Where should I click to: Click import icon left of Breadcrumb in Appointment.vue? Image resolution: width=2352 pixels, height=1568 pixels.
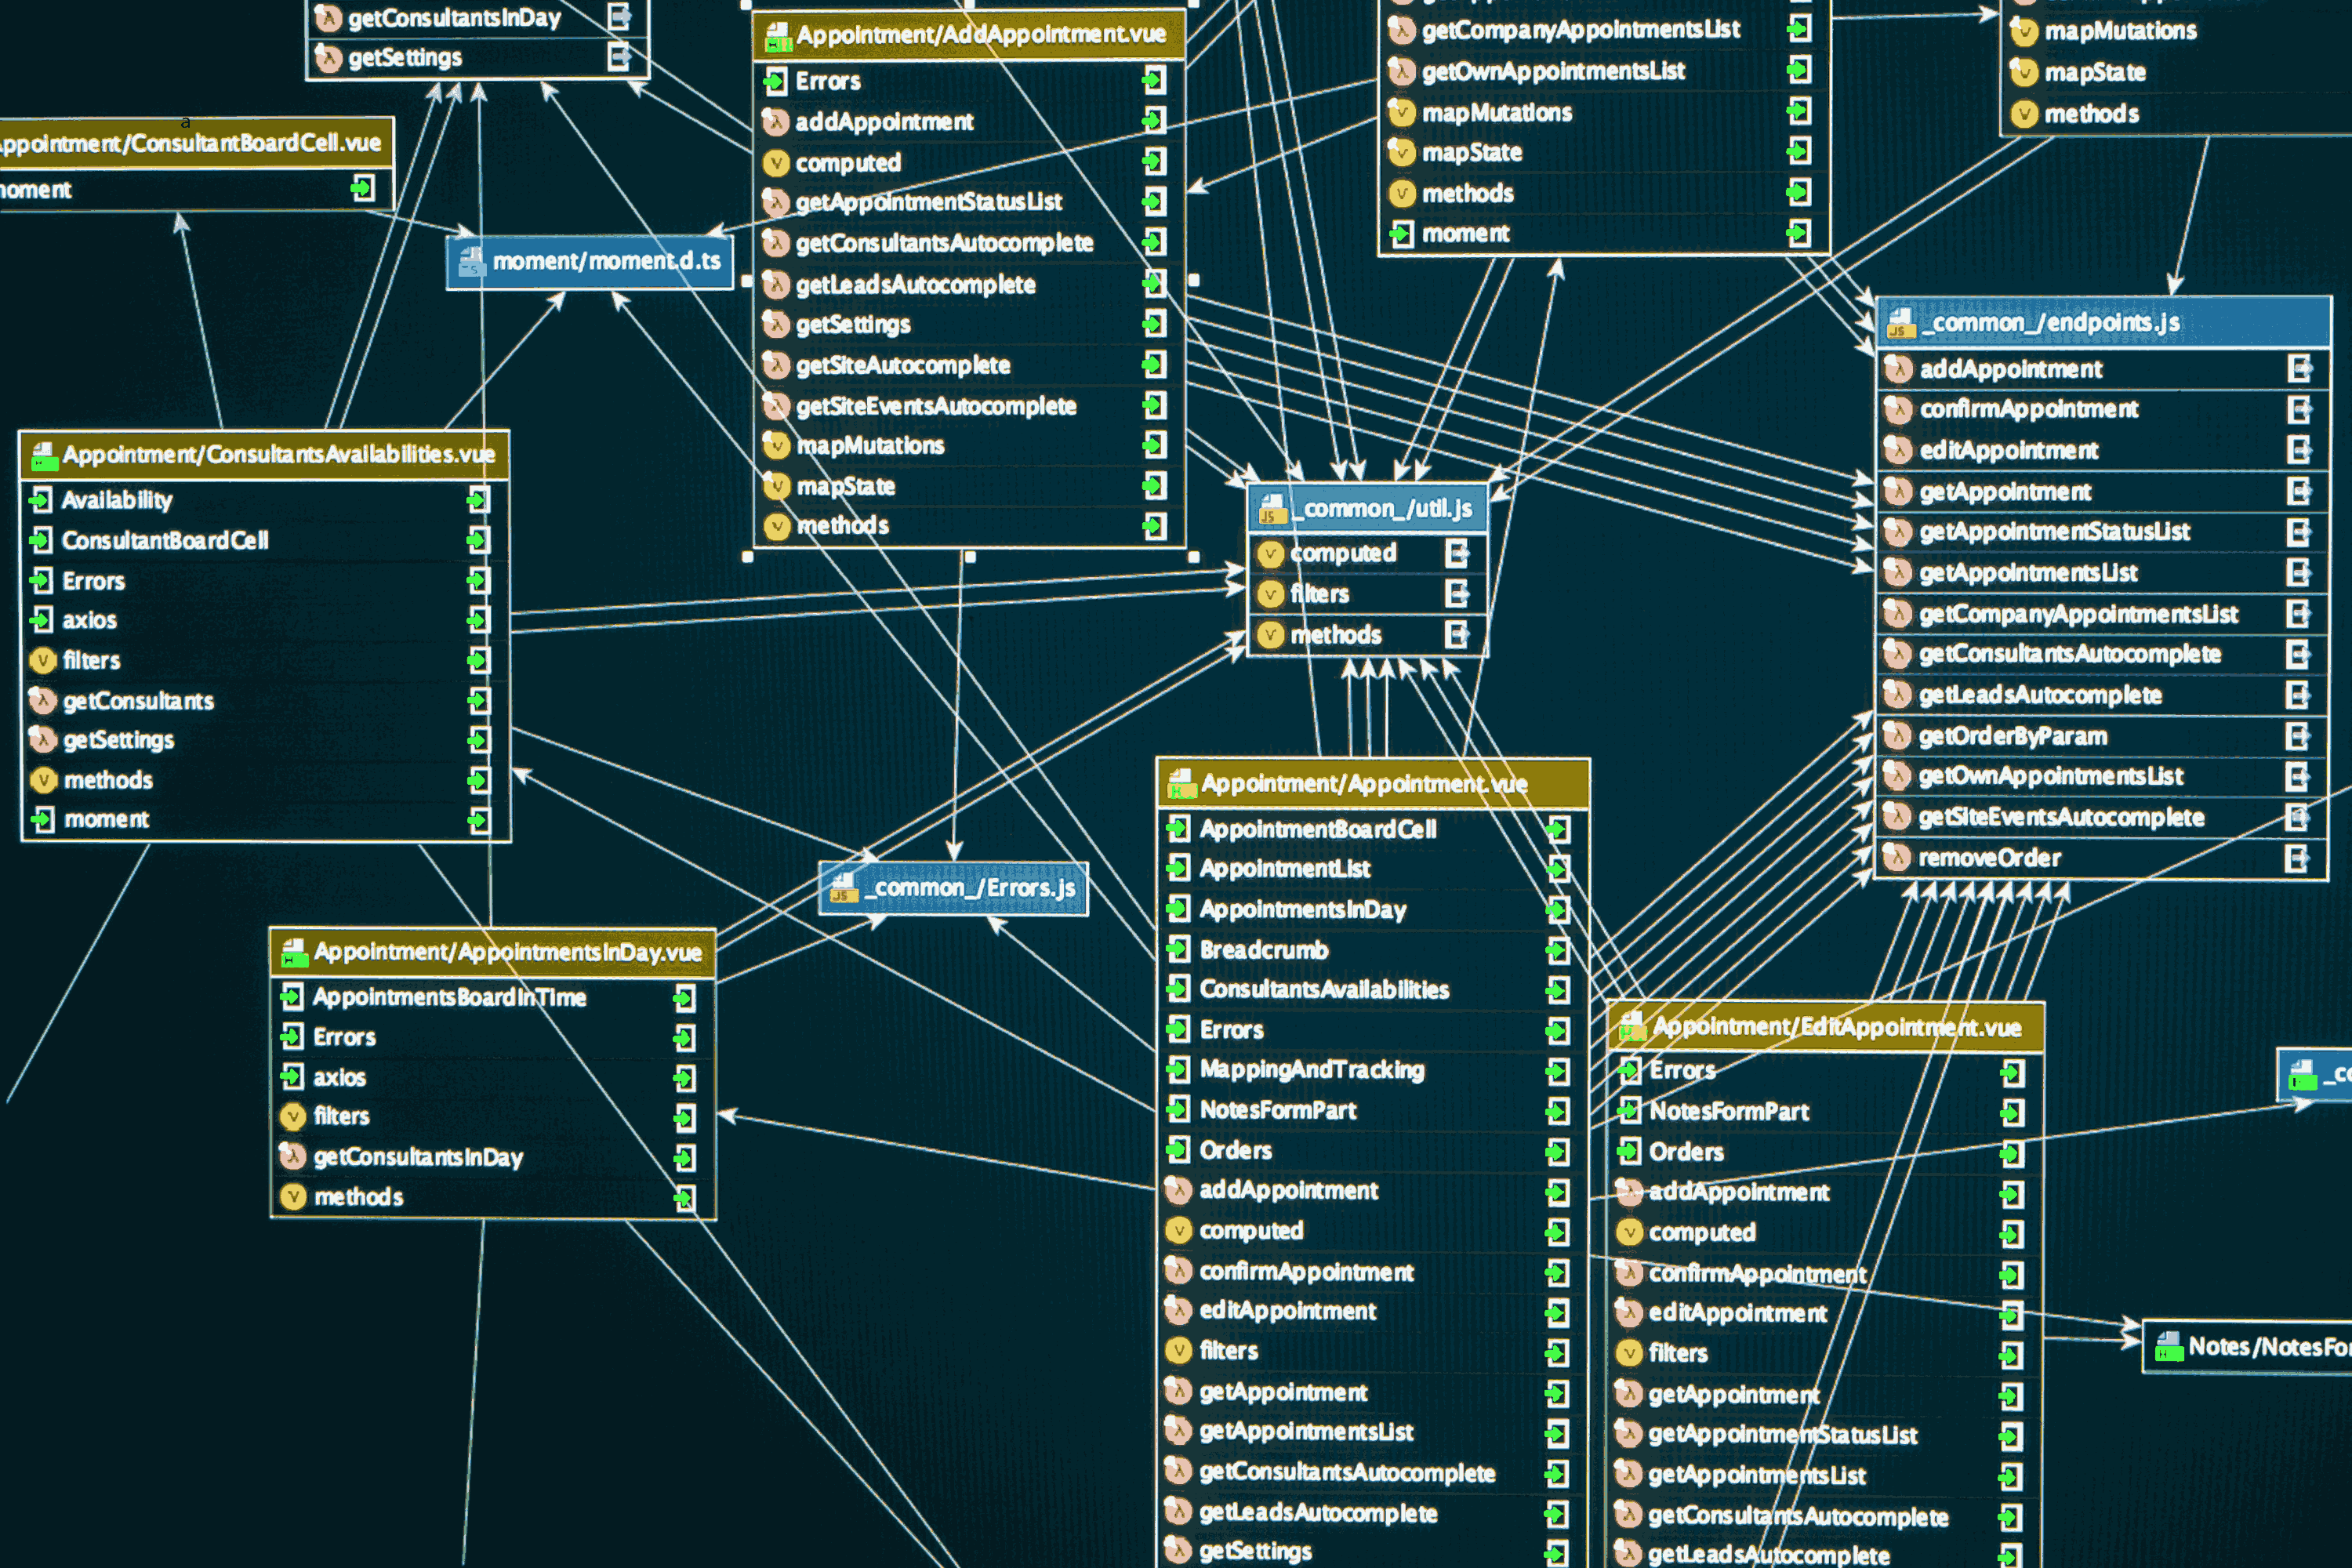click(x=1178, y=949)
